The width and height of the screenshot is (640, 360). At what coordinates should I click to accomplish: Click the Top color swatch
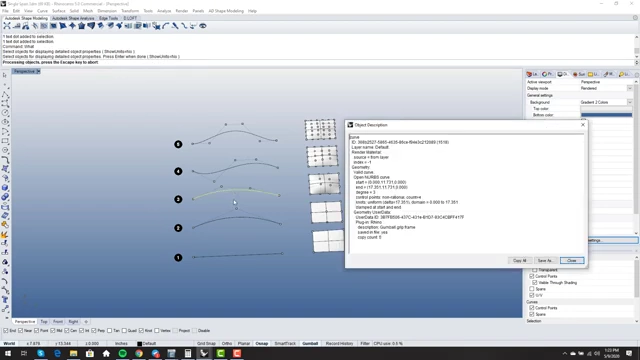(x=607, y=109)
